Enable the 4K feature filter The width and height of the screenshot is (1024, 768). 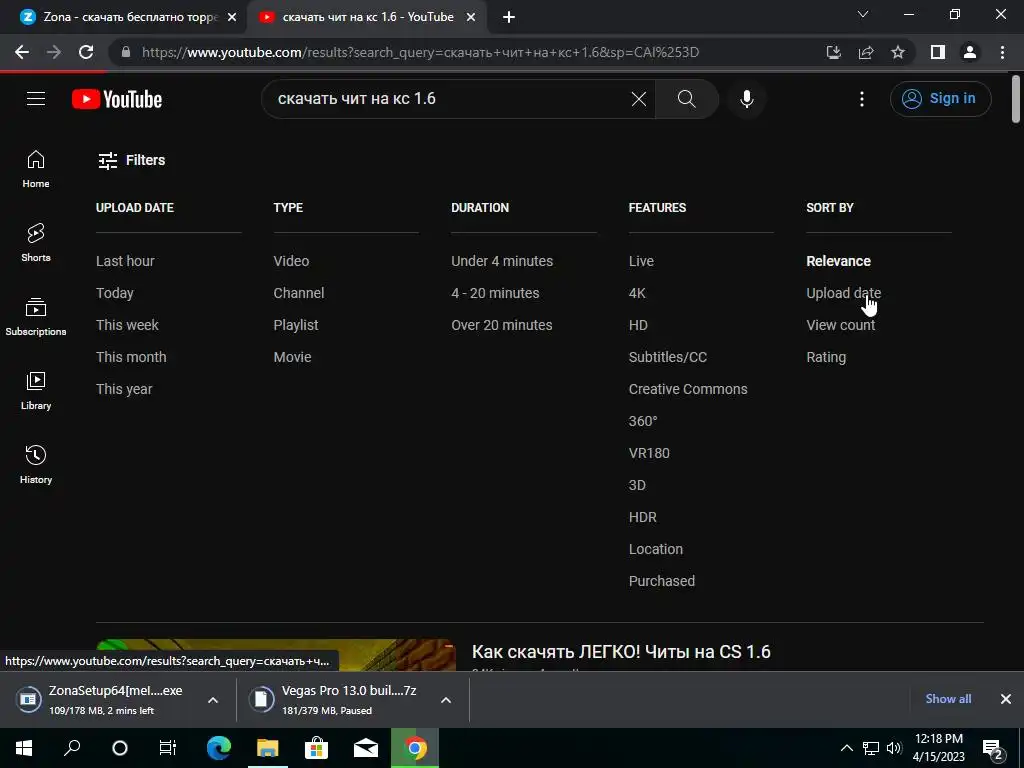[637, 293]
